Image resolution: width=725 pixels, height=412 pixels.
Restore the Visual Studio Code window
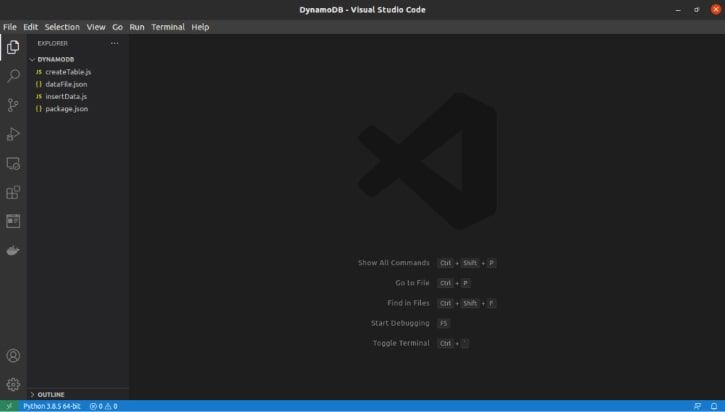click(x=696, y=10)
